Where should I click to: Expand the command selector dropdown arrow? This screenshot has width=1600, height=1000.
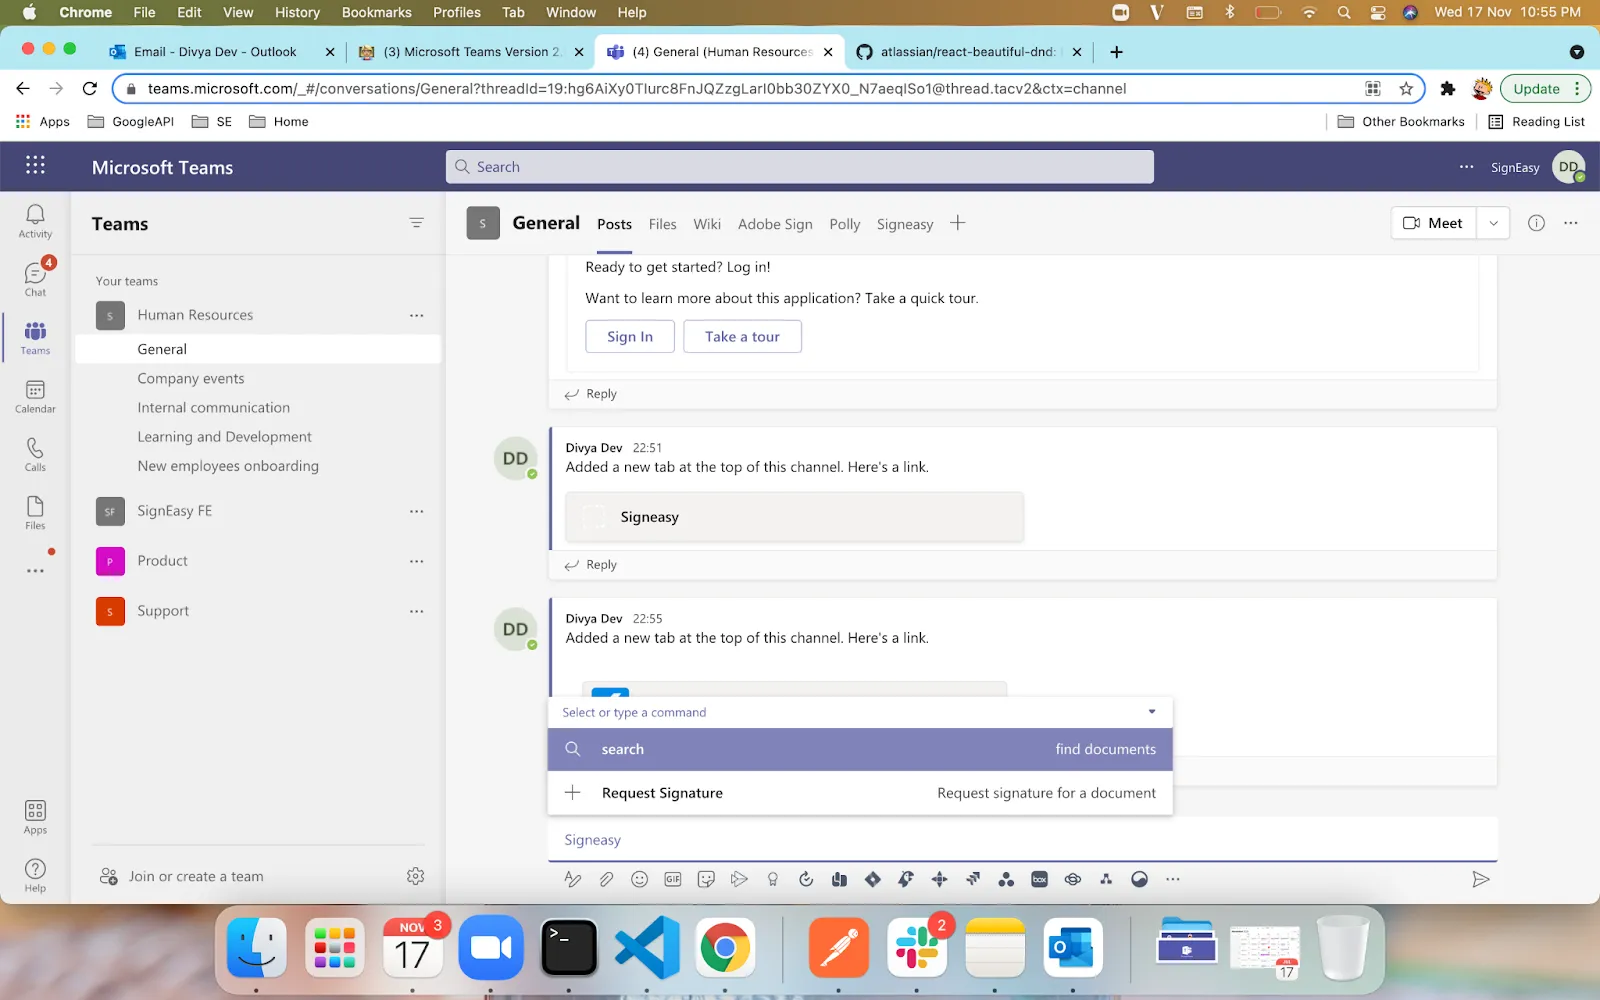tap(1152, 712)
